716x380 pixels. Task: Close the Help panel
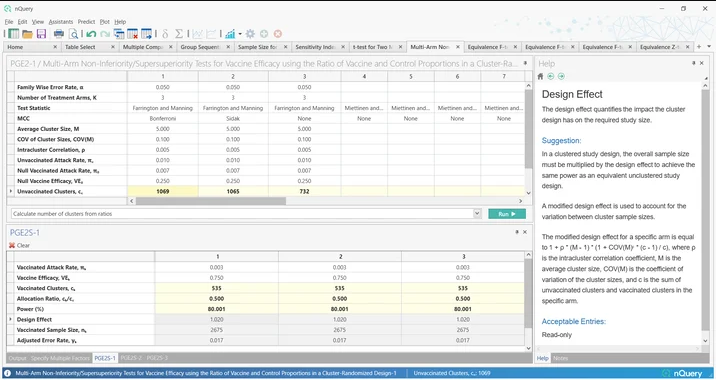tap(702, 63)
